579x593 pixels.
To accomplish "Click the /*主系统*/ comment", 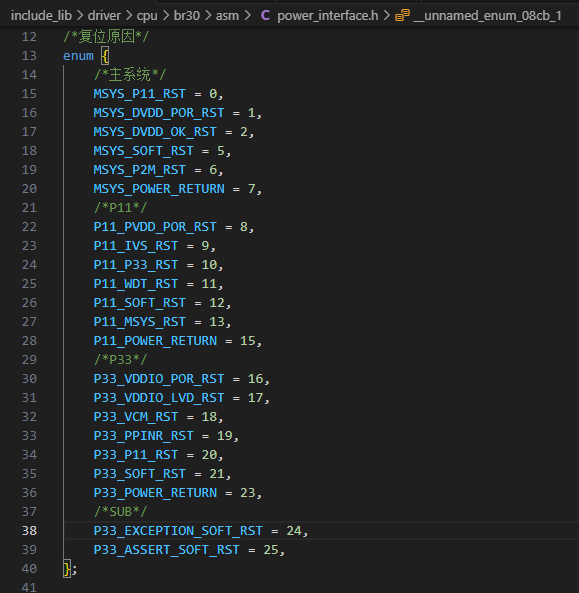I will coord(130,75).
